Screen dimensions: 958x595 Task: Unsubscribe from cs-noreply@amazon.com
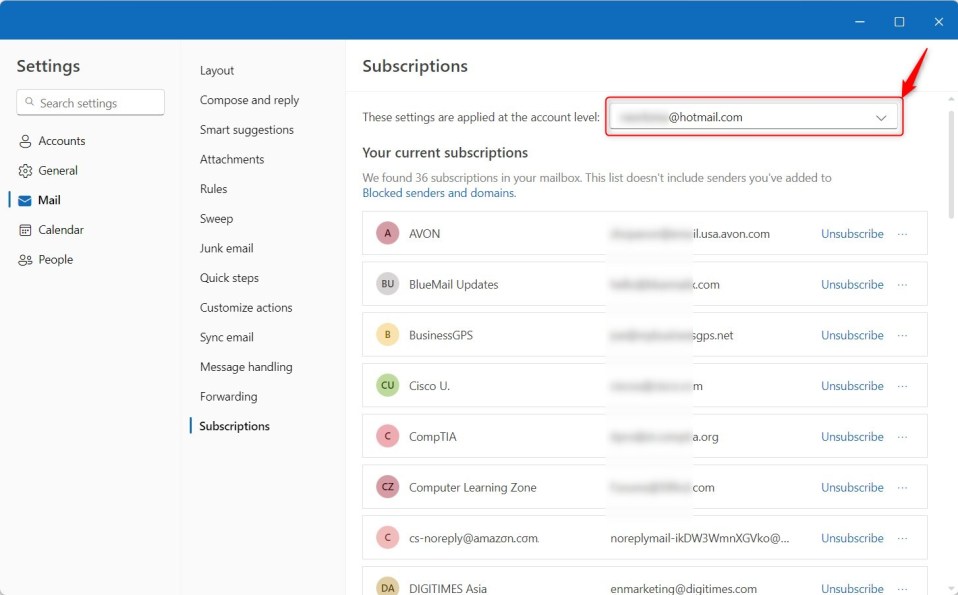click(852, 538)
